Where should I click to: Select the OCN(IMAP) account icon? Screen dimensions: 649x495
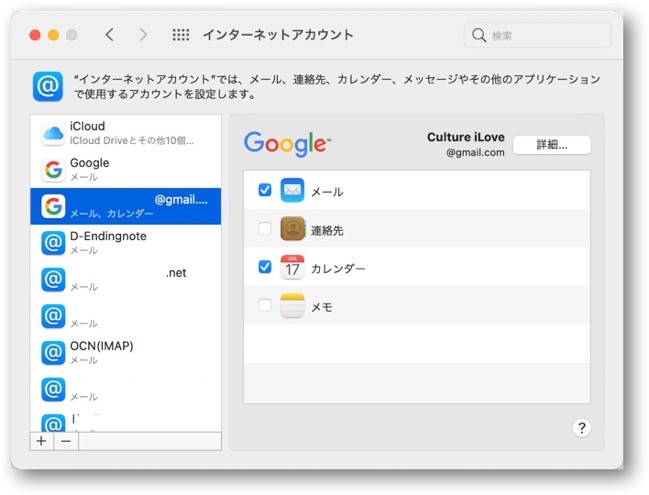tap(53, 353)
